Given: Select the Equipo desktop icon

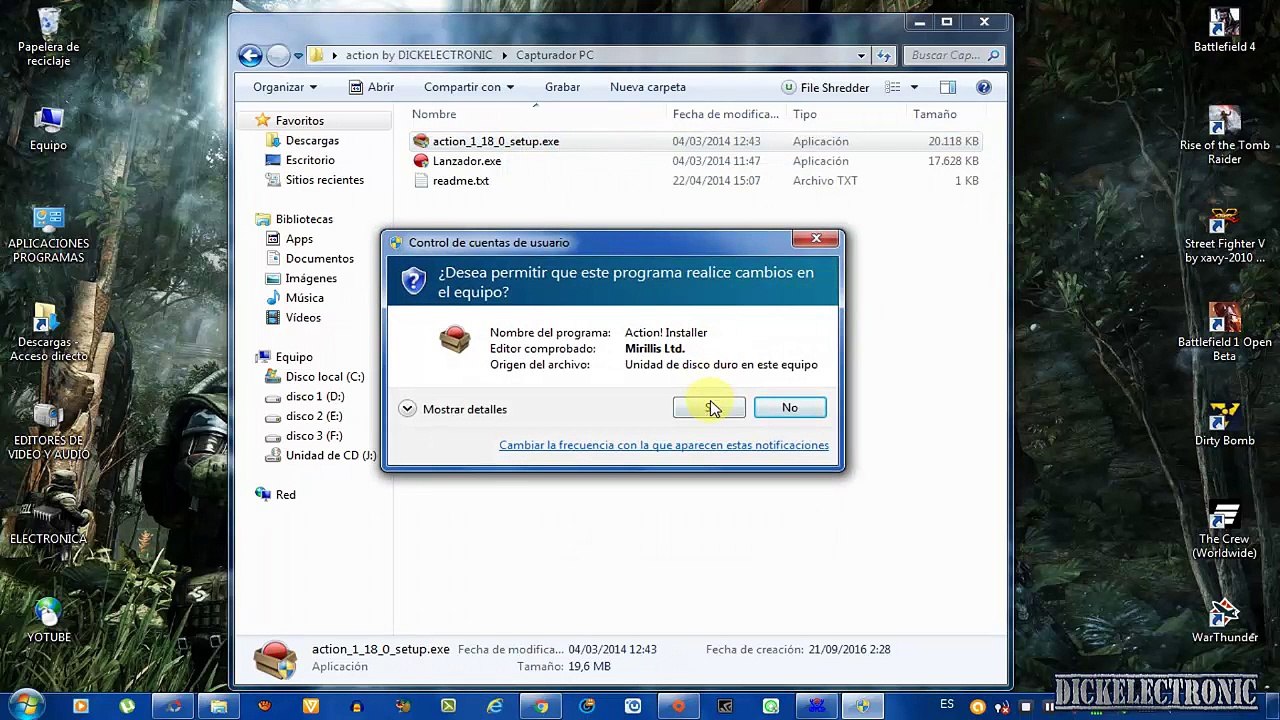Looking at the screenshot, I should [48, 129].
